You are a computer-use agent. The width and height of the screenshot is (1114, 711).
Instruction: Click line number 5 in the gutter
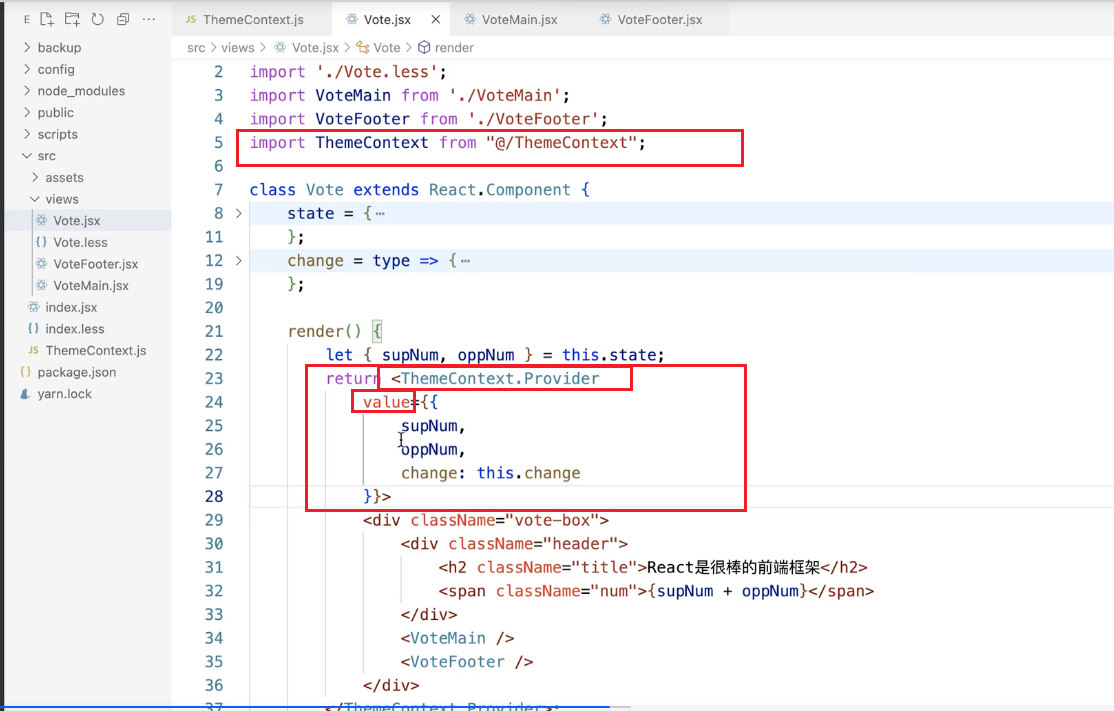coord(219,143)
